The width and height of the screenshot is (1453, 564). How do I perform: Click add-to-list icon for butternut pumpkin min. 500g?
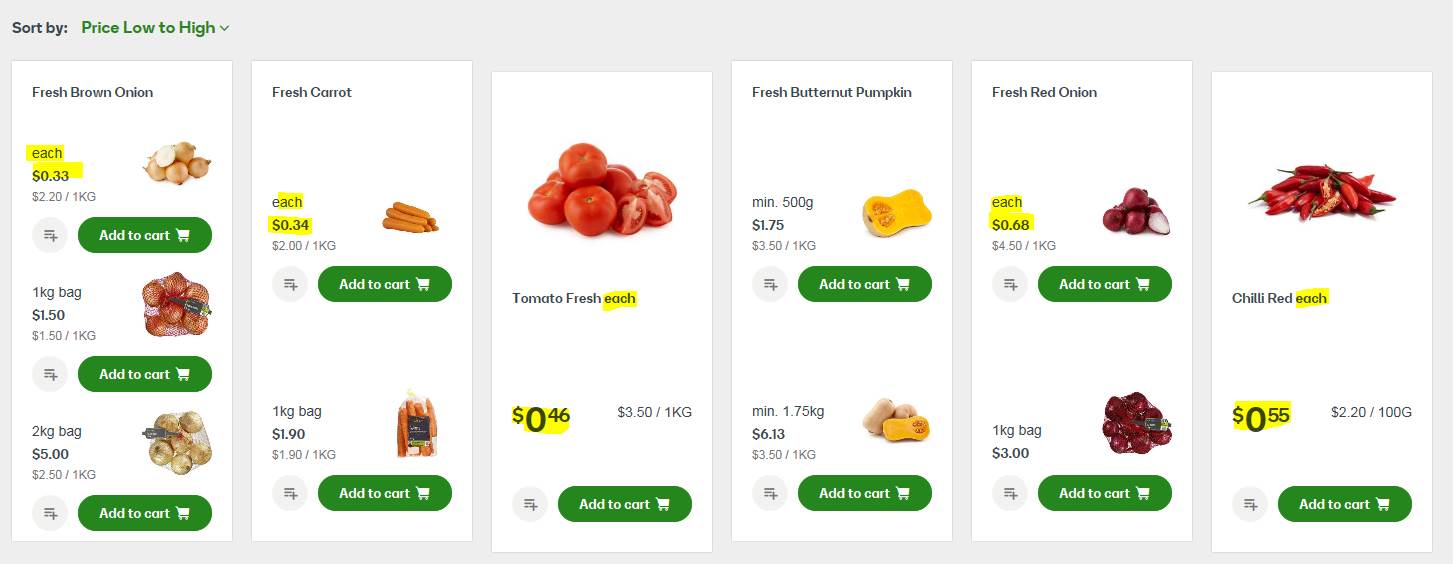pos(770,284)
